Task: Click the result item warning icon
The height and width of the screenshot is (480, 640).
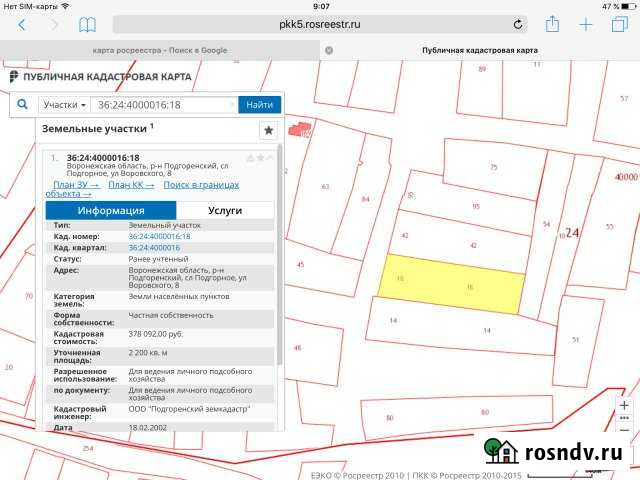Action: (251, 158)
